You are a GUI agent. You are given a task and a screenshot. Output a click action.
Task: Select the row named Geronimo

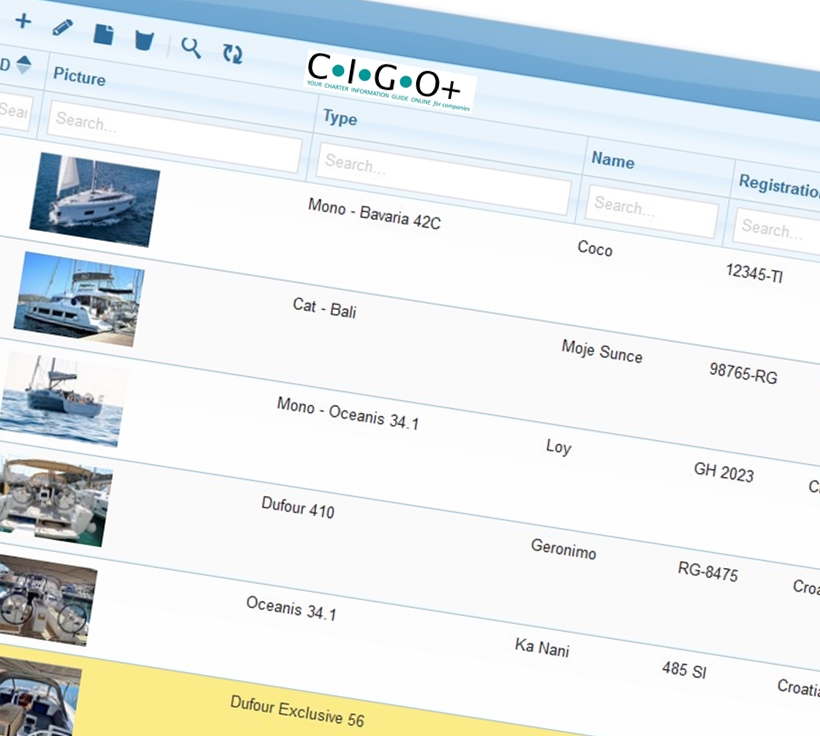[563, 548]
